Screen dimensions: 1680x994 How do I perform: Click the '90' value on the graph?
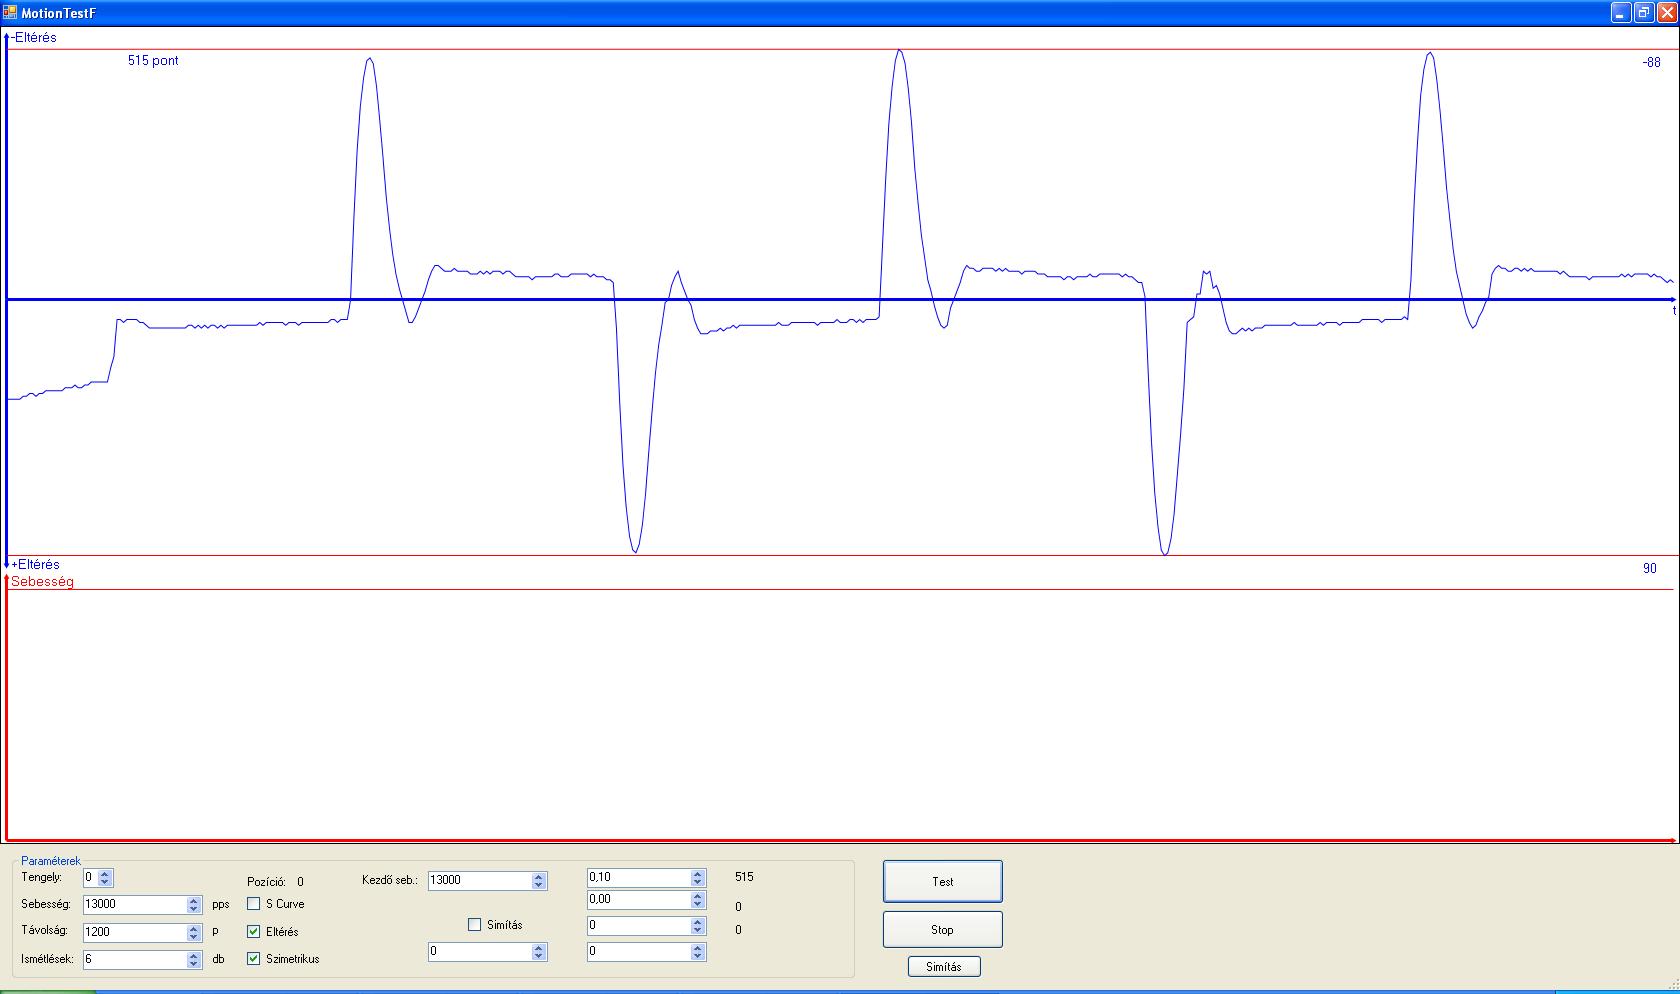[x=1649, y=568]
